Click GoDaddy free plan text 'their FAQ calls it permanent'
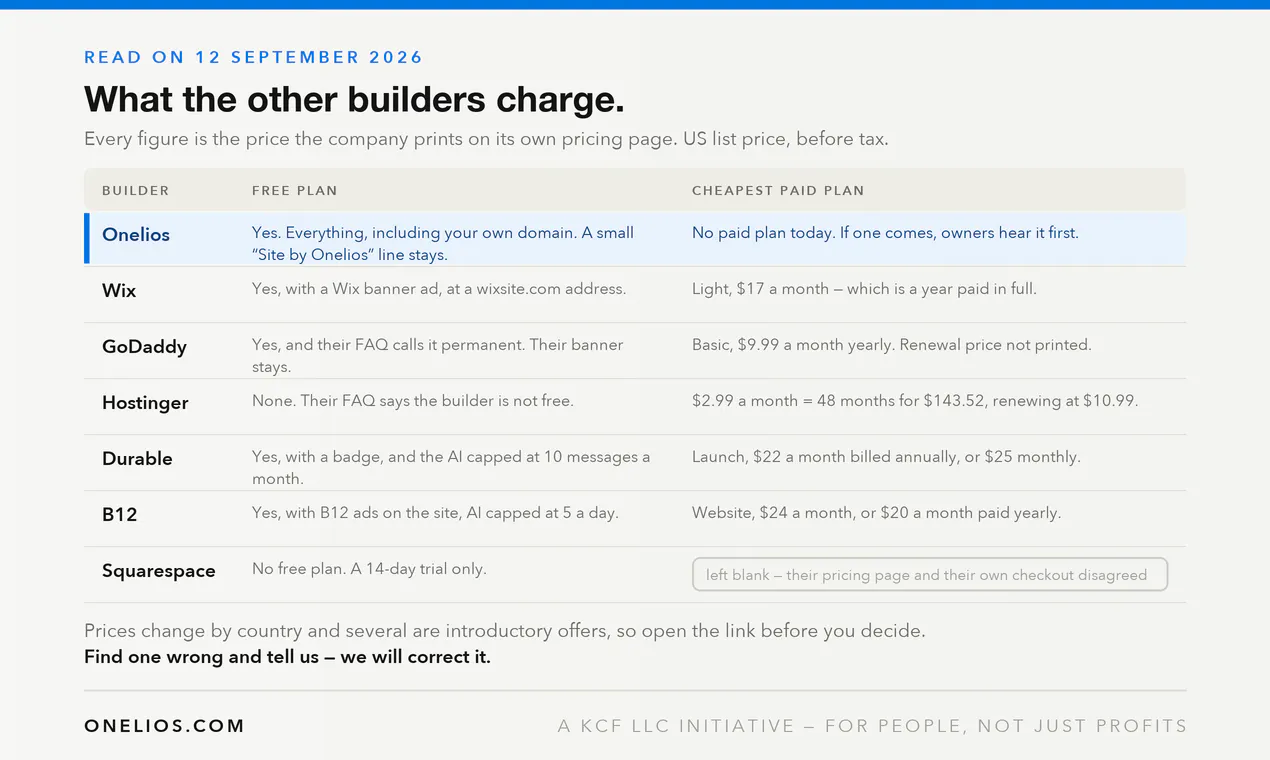This screenshot has width=1270, height=760. (438, 355)
